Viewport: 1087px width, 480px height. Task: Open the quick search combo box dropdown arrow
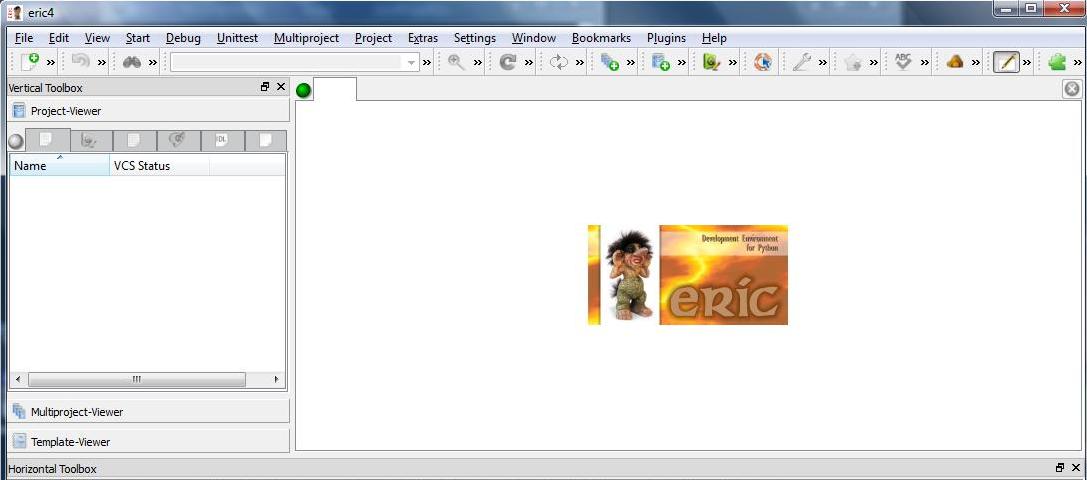tap(411, 62)
